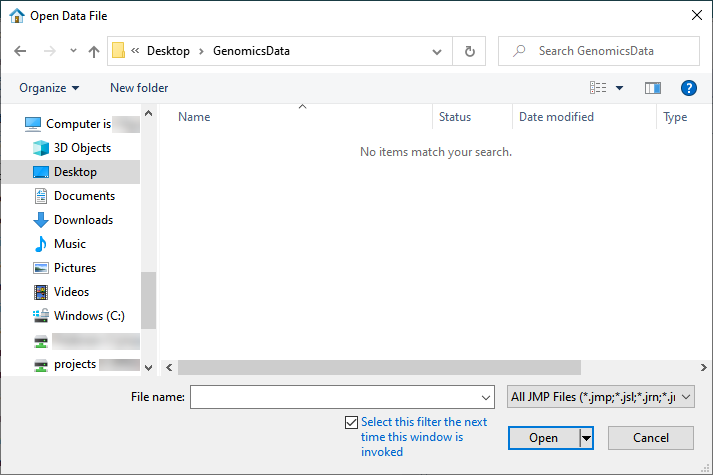This screenshot has width=713, height=475.
Task: Refresh the GenomicsData folder view
Action: pyautogui.click(x=469, y=51)
